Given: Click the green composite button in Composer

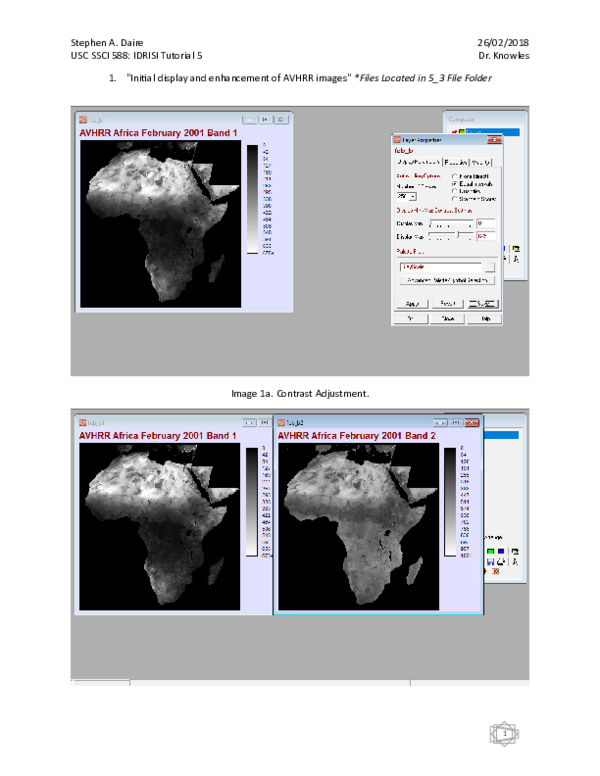Looking at the screenshot, I should 491,551.
